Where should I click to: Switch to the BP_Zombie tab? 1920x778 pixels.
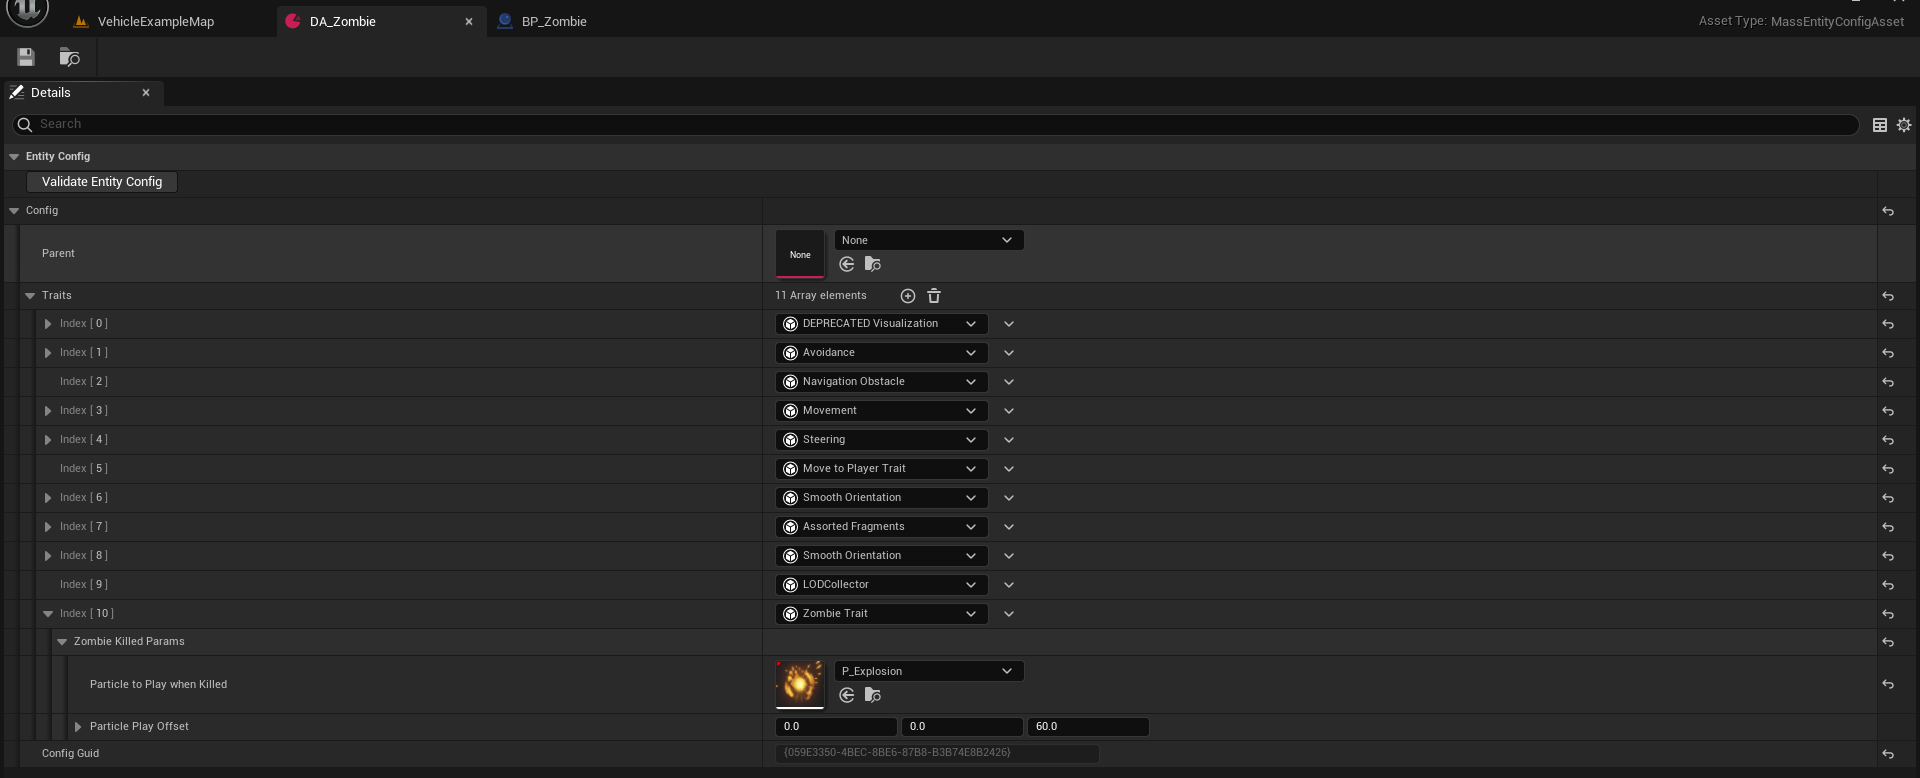coord(553,21)
